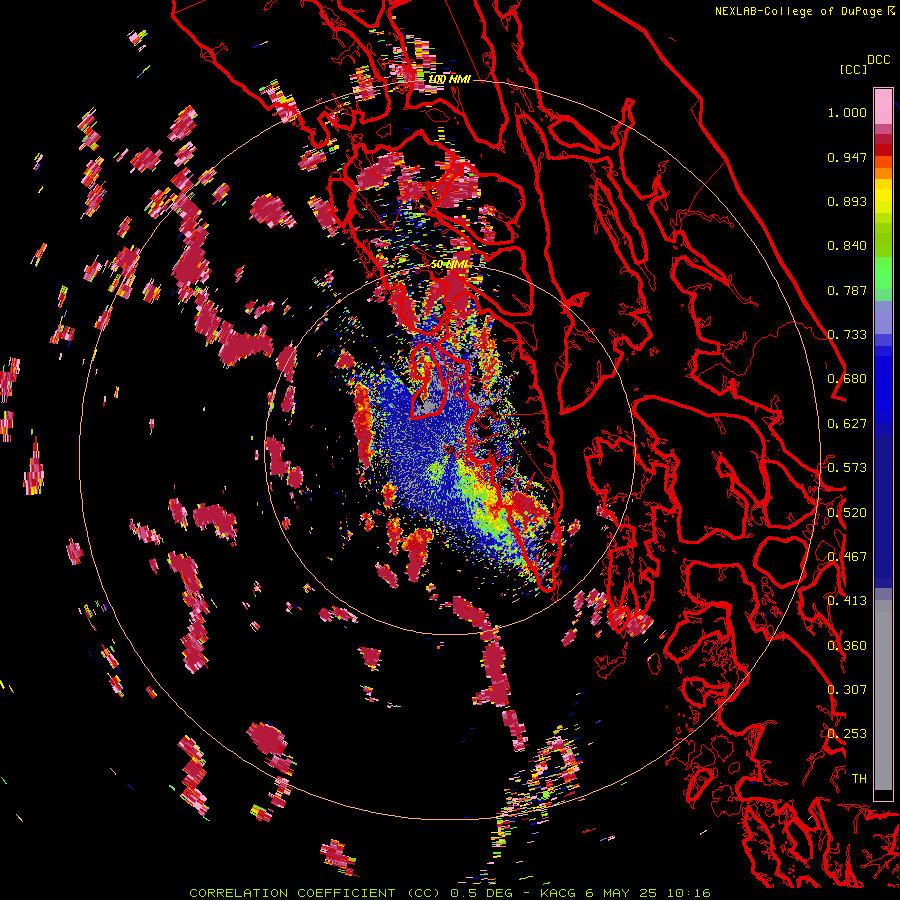The image size is (900, 900).
Task: Click the 0.307 color scale value
Action: point(847,690)
